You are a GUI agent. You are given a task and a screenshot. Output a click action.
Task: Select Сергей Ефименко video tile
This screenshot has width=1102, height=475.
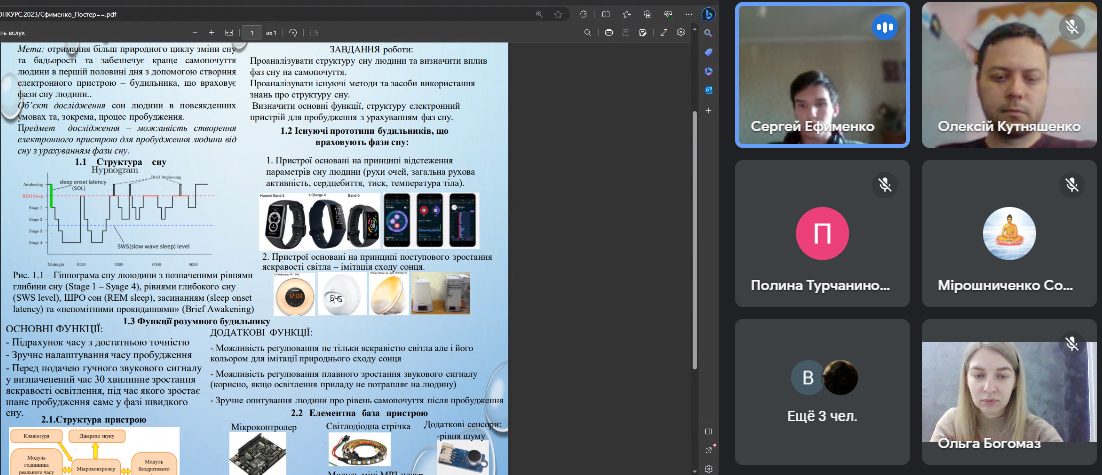822,75
